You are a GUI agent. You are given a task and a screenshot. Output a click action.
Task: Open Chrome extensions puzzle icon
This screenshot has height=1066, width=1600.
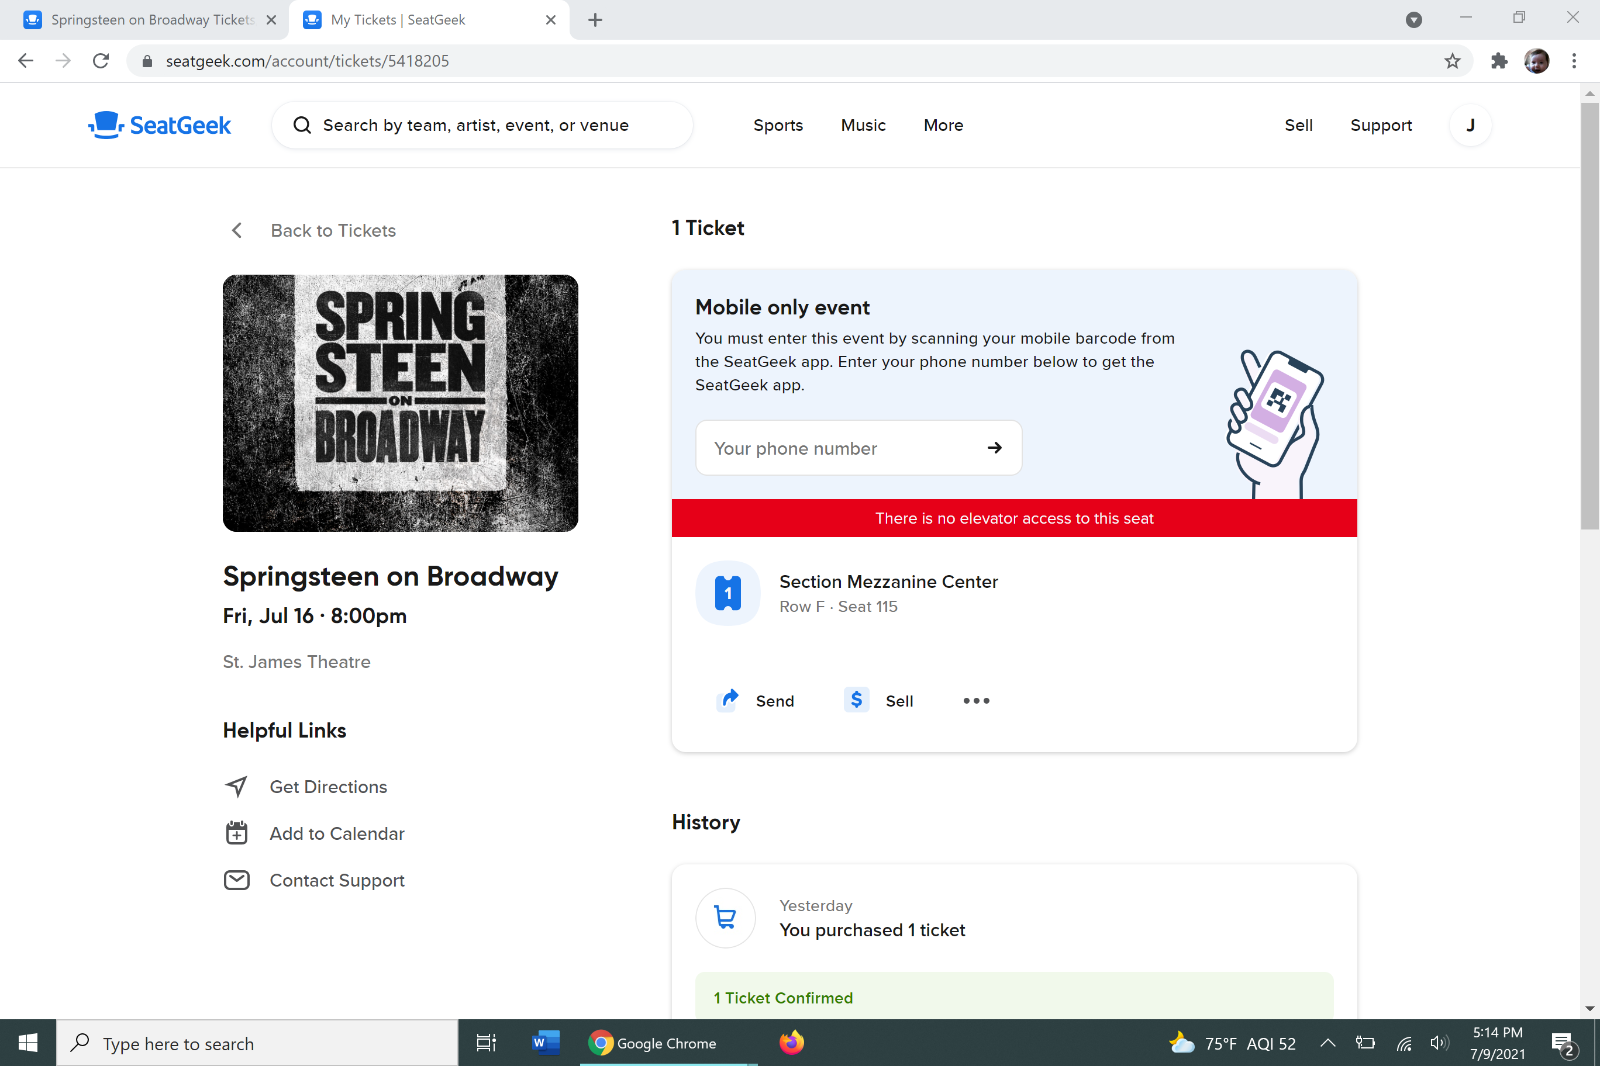coord(1499,61)
